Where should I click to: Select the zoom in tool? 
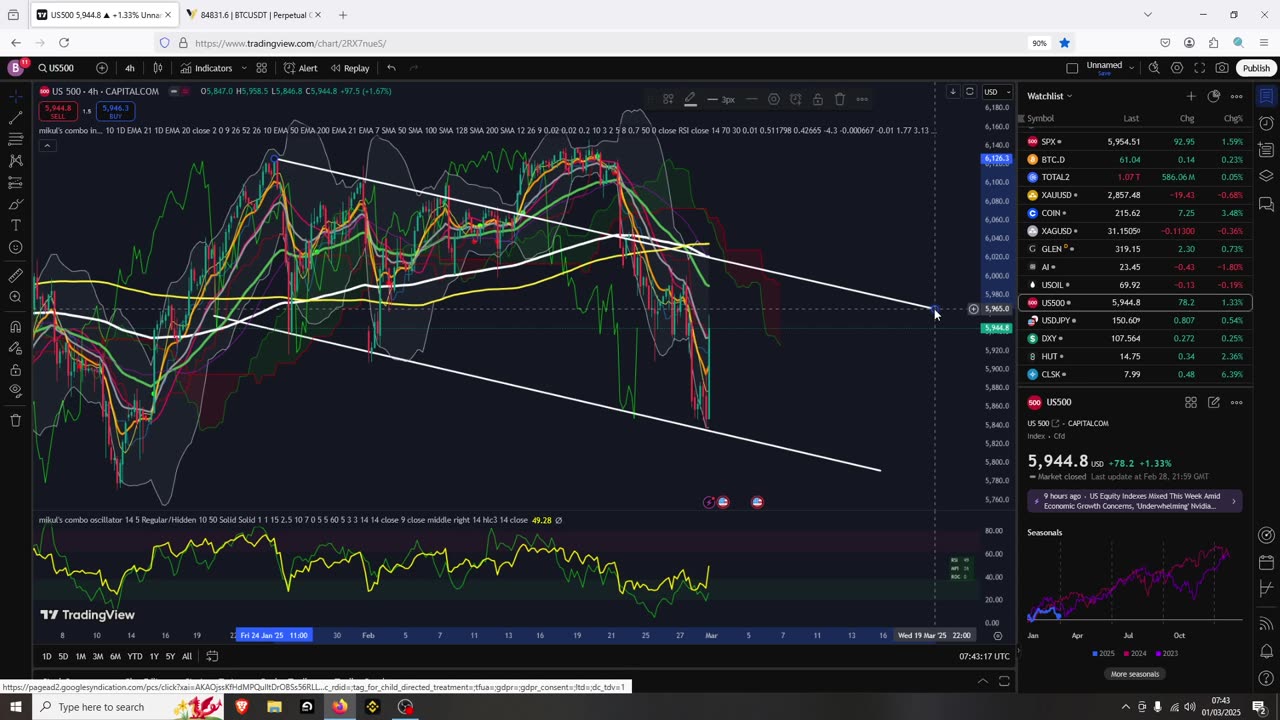[x=16, y=297]
